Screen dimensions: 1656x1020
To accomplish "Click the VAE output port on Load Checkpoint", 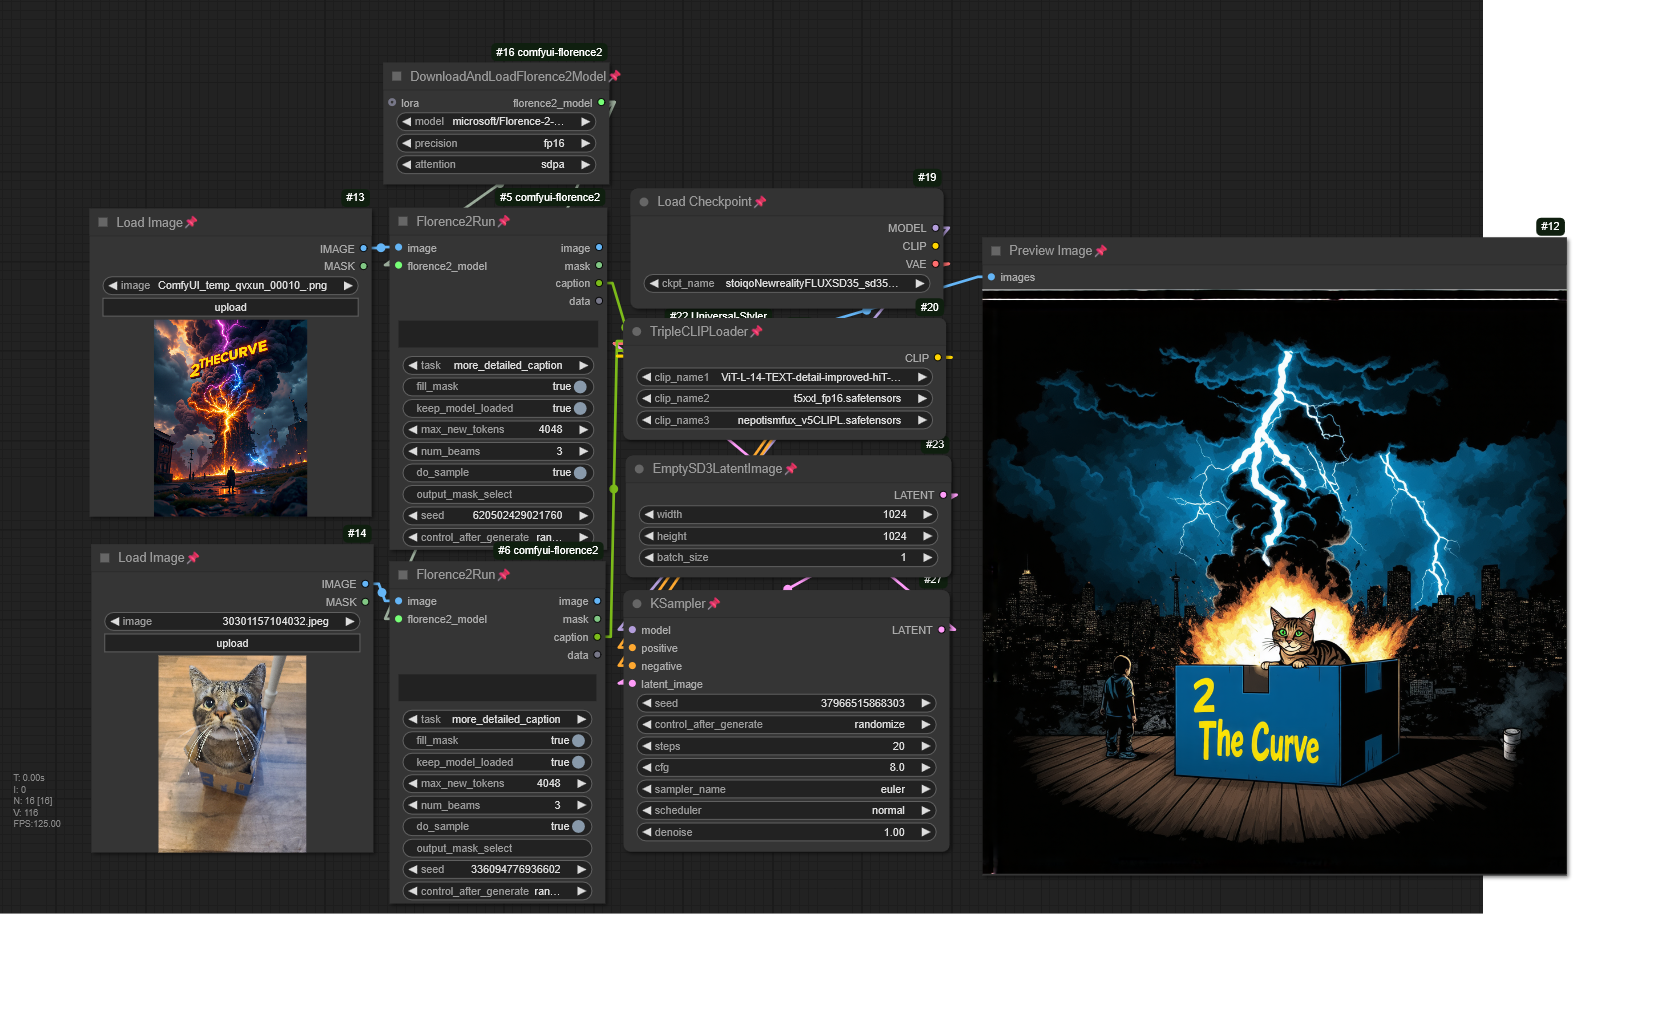I will [x=936, y=264].
